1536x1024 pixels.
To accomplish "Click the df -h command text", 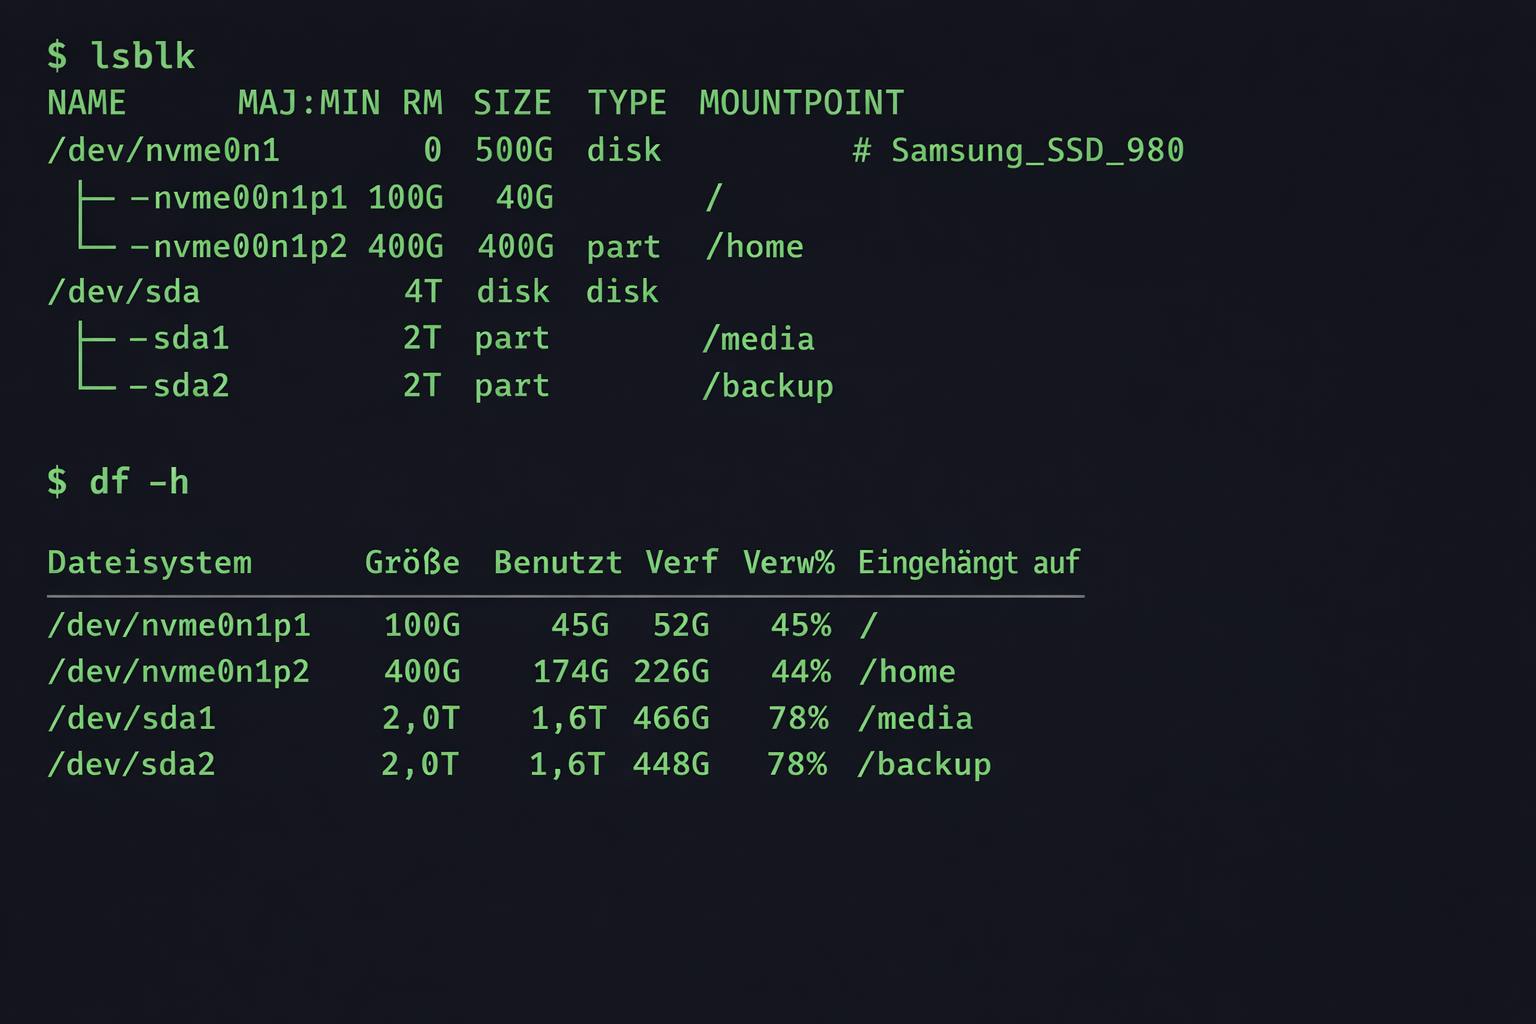I will tap(140, 481).
